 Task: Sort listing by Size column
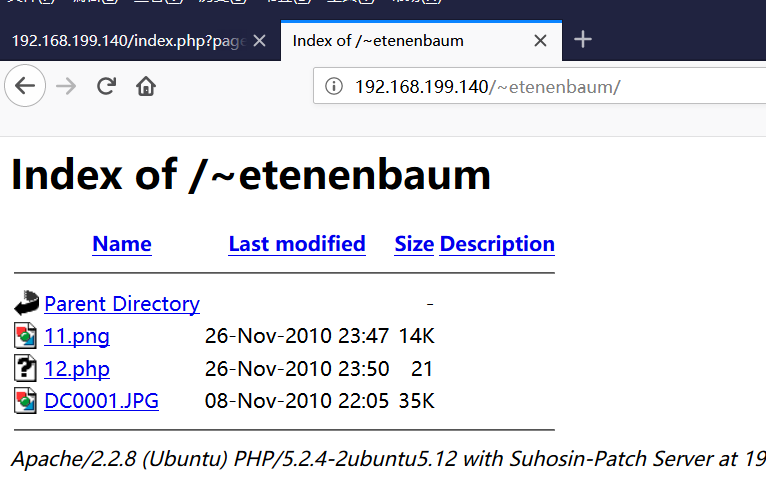point(414,244)
